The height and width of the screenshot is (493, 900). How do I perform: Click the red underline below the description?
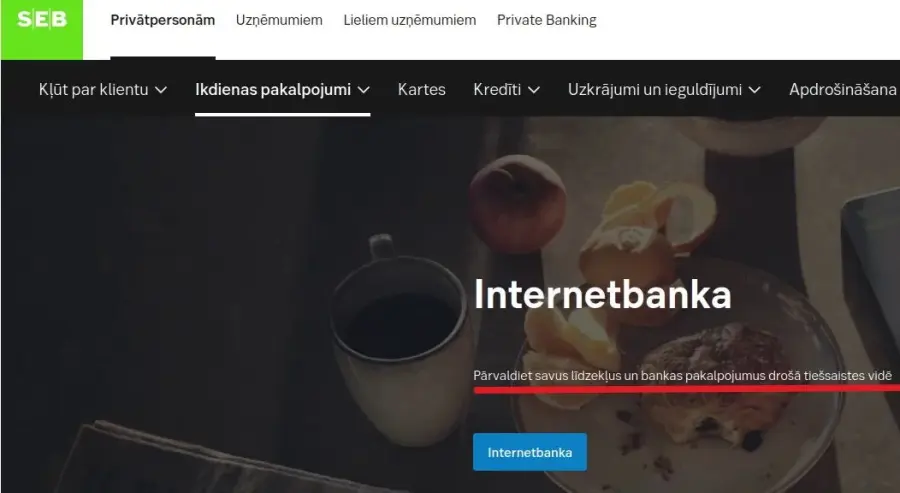tap(686, 389)
